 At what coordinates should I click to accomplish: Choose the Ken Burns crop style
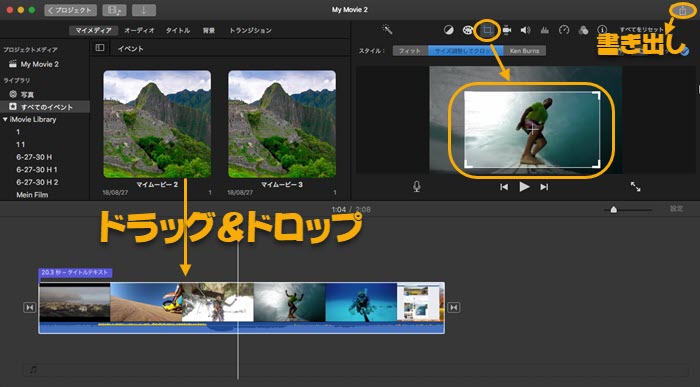pyautogui.click(x=525, y=51)
